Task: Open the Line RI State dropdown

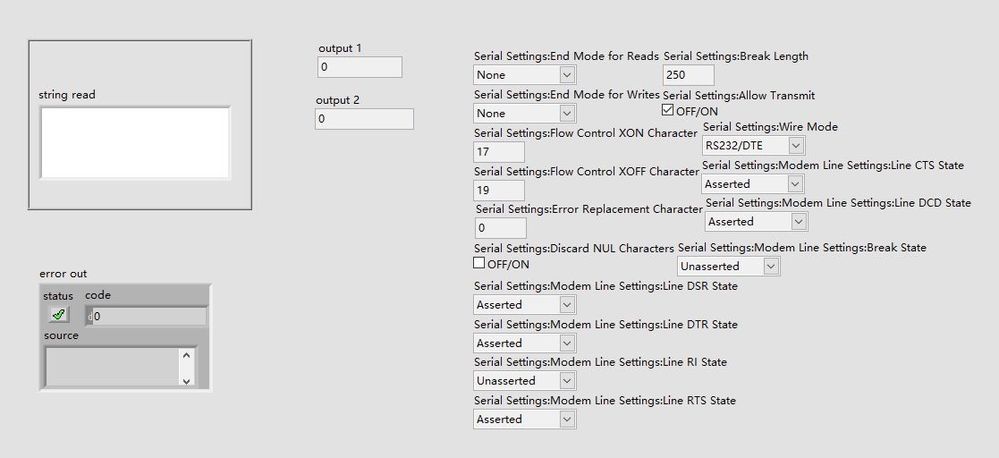Action: pyautogui.click(x=567, y=381)
